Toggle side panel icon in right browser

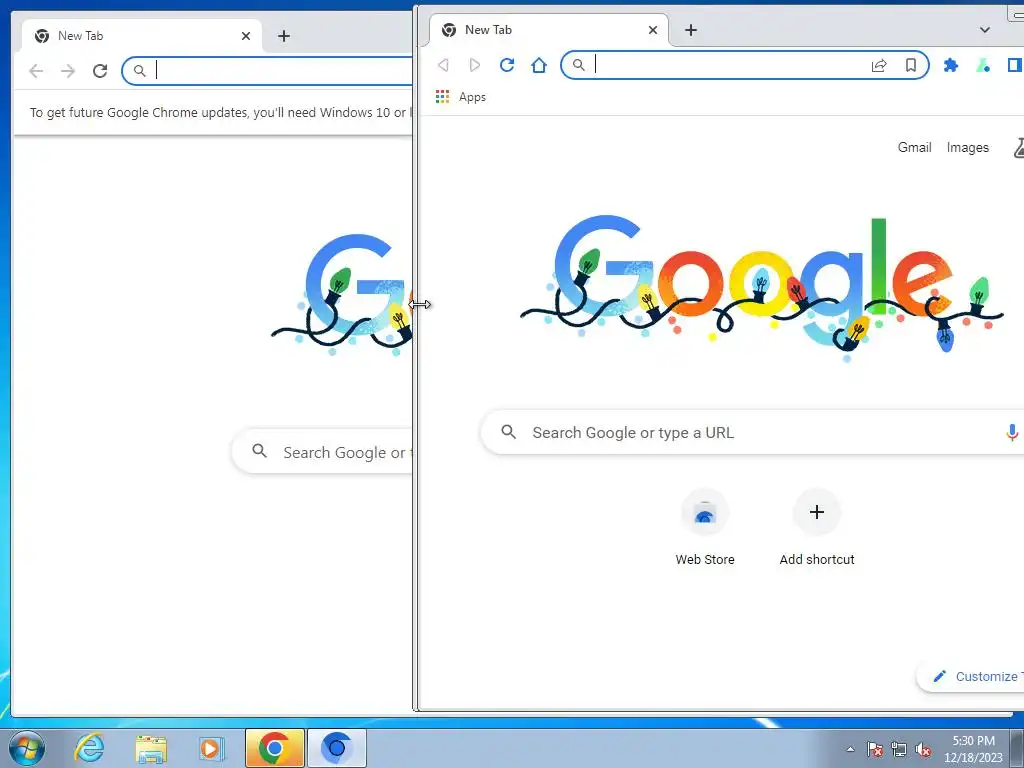1014,65
